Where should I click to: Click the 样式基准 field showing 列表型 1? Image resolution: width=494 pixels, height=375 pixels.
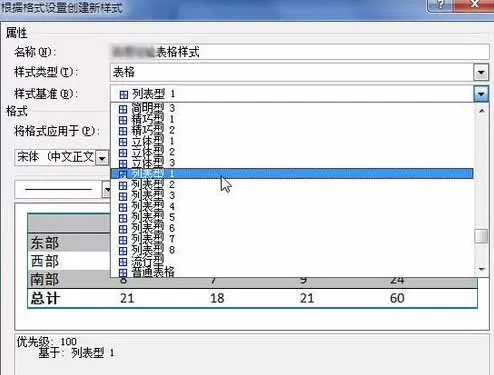(292, 94)
